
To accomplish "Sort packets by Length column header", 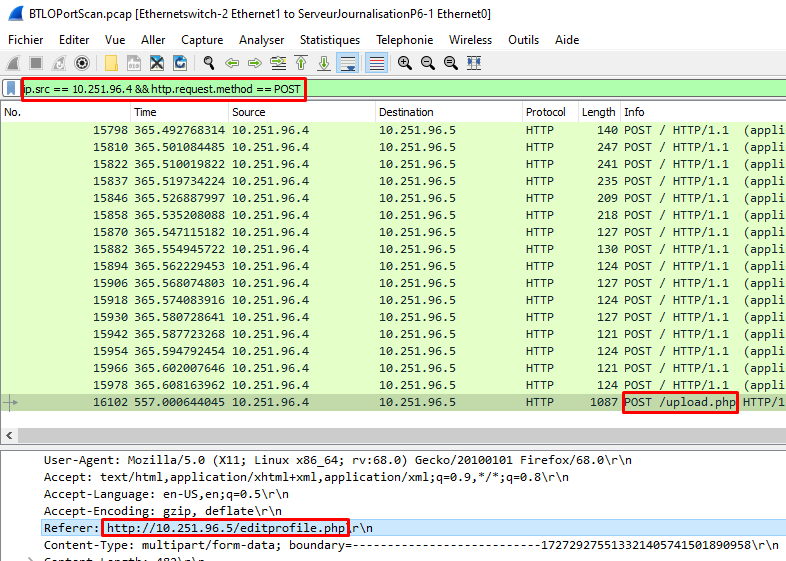I will point(598,112).
